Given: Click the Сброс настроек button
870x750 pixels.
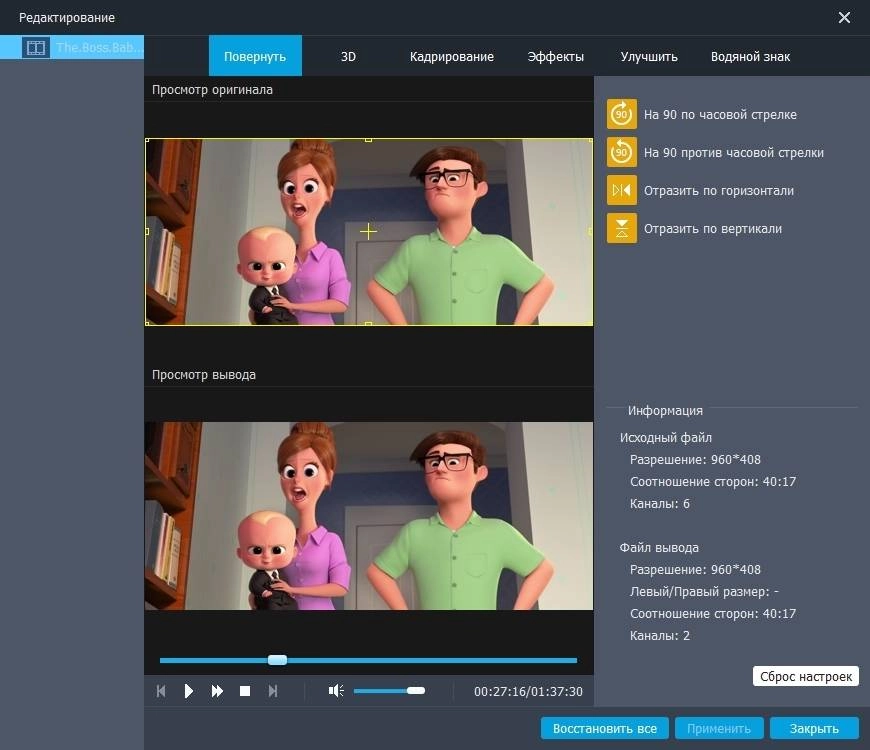Looking at the screenshot, I should pyautogui.click(x=806, y=676).
